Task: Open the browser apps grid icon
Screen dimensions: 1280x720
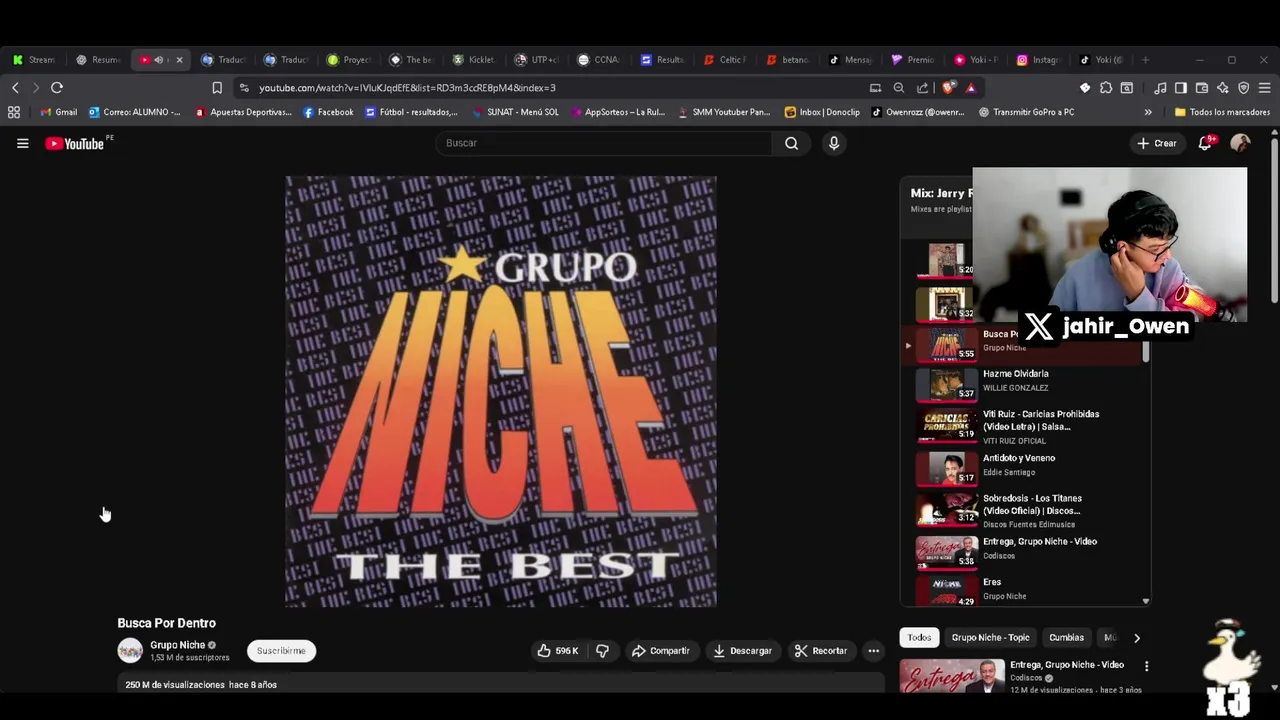Action: click(14, 112)
